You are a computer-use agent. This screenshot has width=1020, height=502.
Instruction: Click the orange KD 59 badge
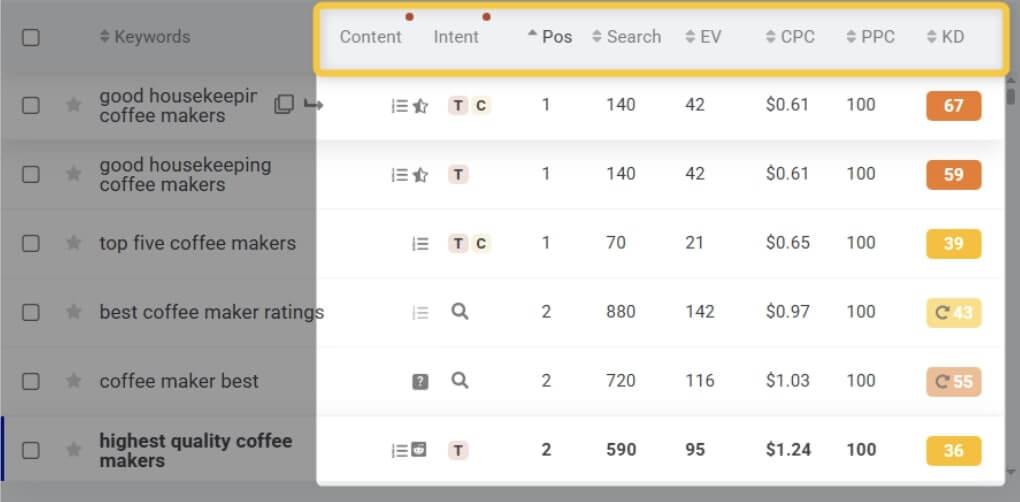coord(954,175)
